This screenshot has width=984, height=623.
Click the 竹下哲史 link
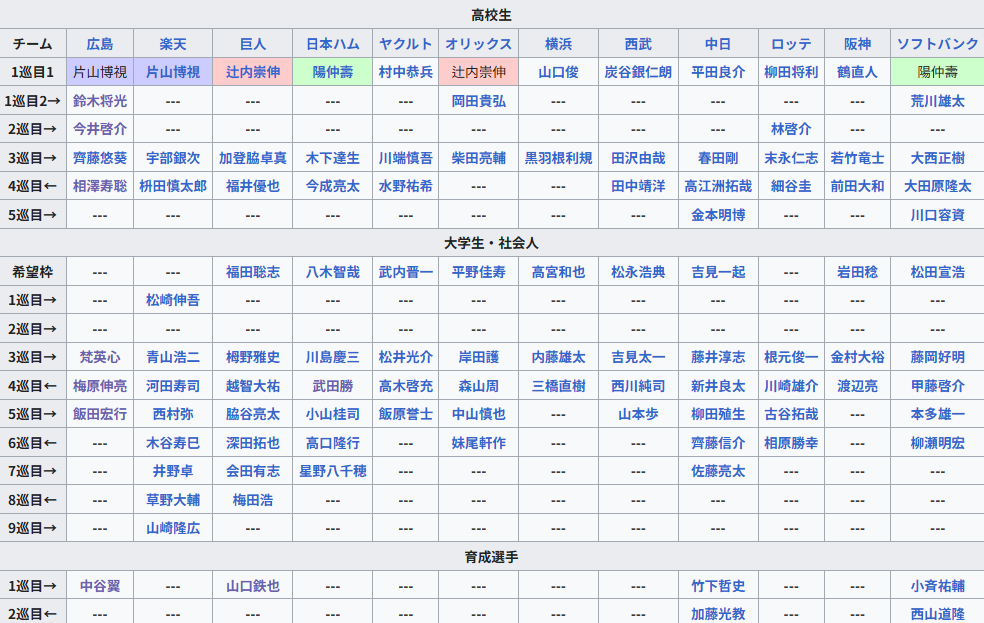coord(718,586)
